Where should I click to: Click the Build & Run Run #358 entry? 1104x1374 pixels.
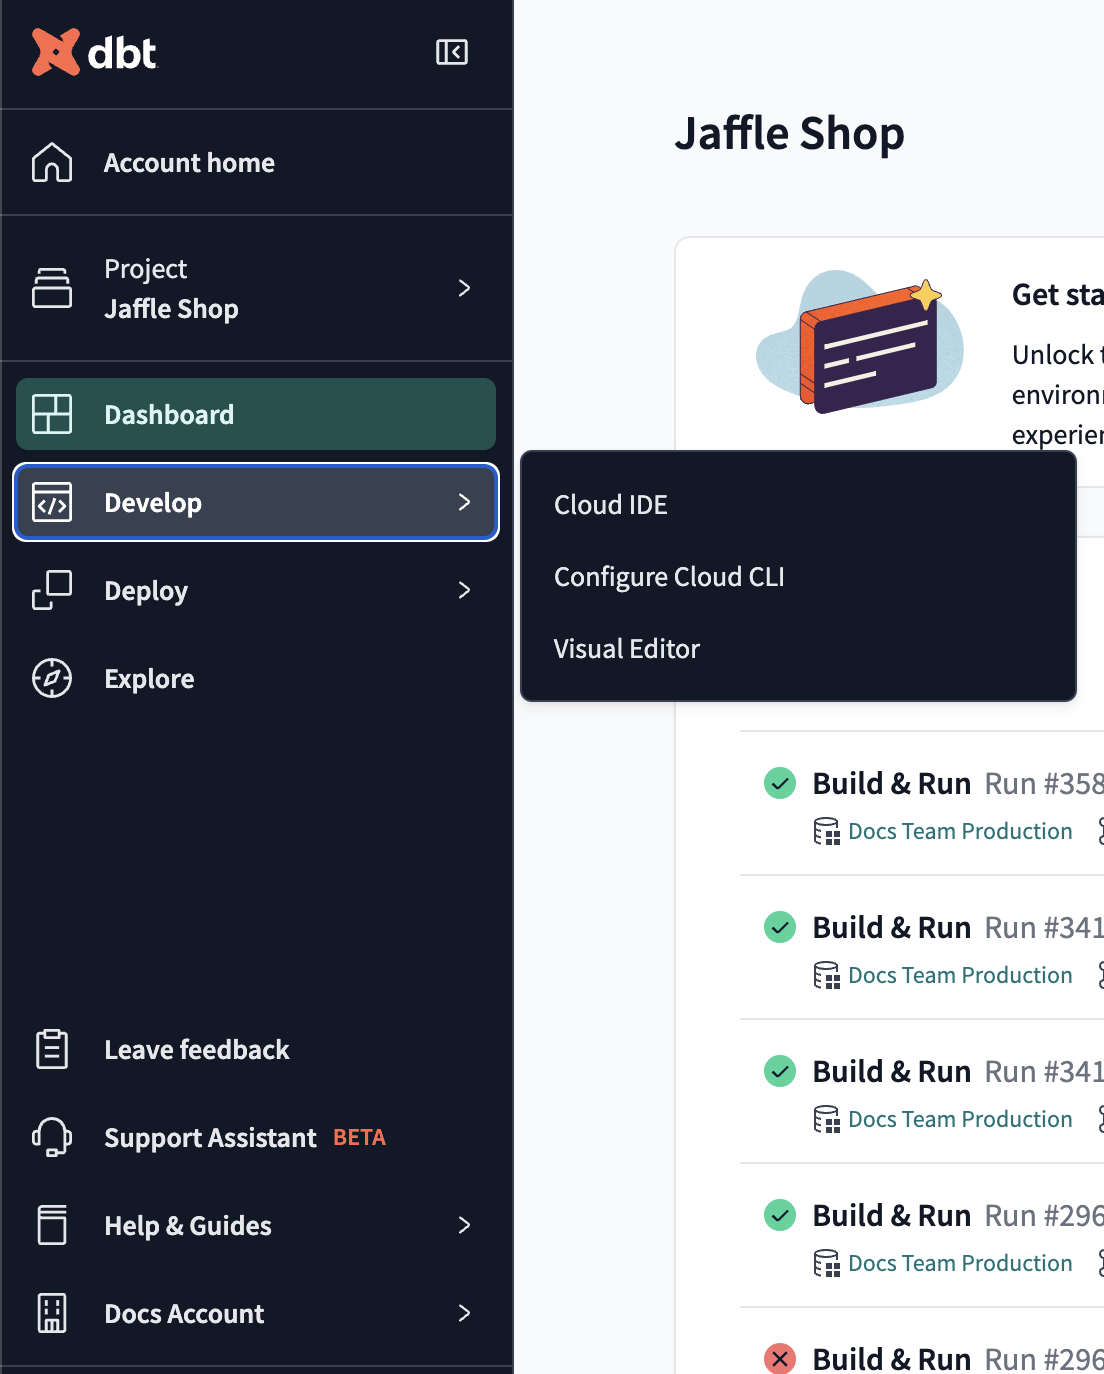coord(891,783)
